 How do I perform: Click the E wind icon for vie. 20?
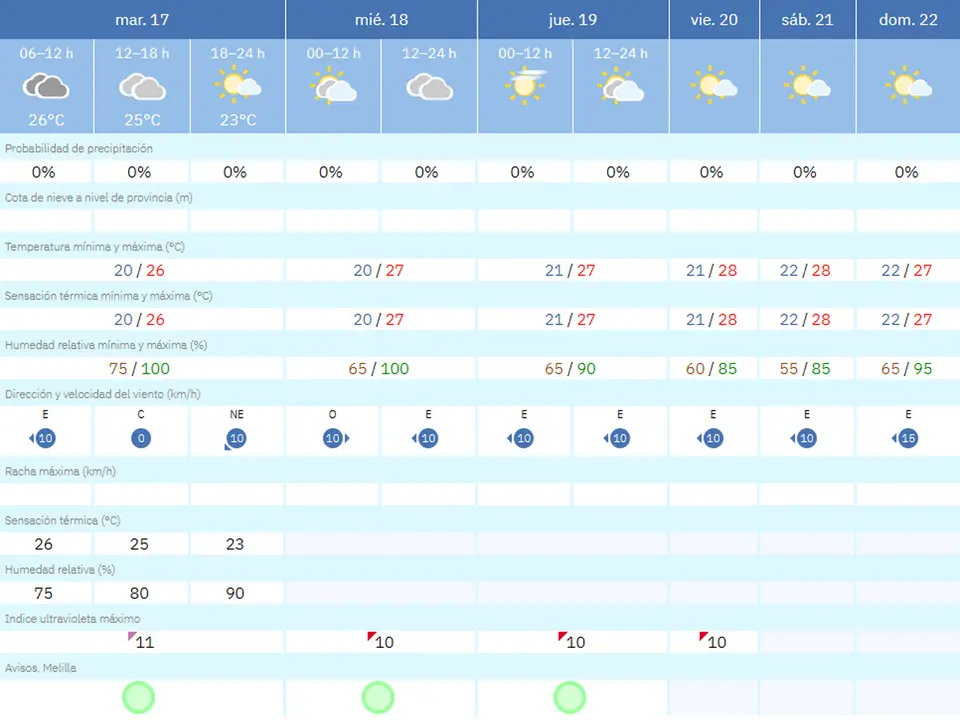pyautogui.click(x=710, y=438)
